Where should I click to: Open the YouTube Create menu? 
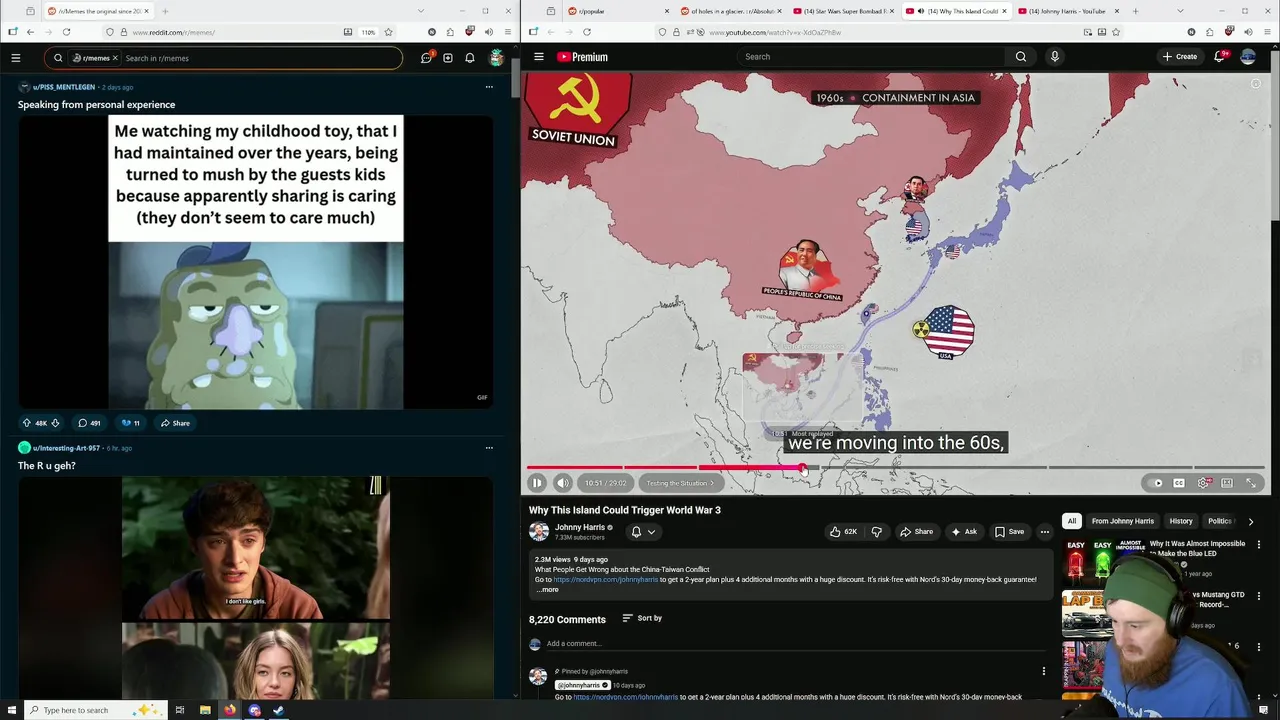pyautogui.click(x=1180, y=57)
